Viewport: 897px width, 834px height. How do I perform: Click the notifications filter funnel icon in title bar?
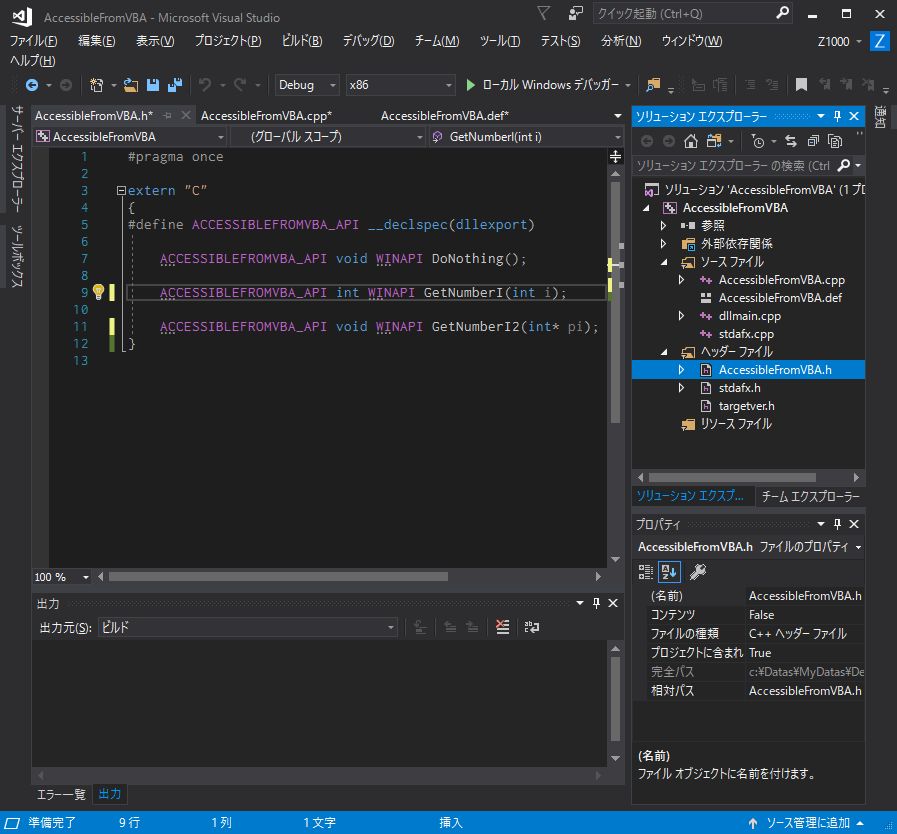pos(543,13)
